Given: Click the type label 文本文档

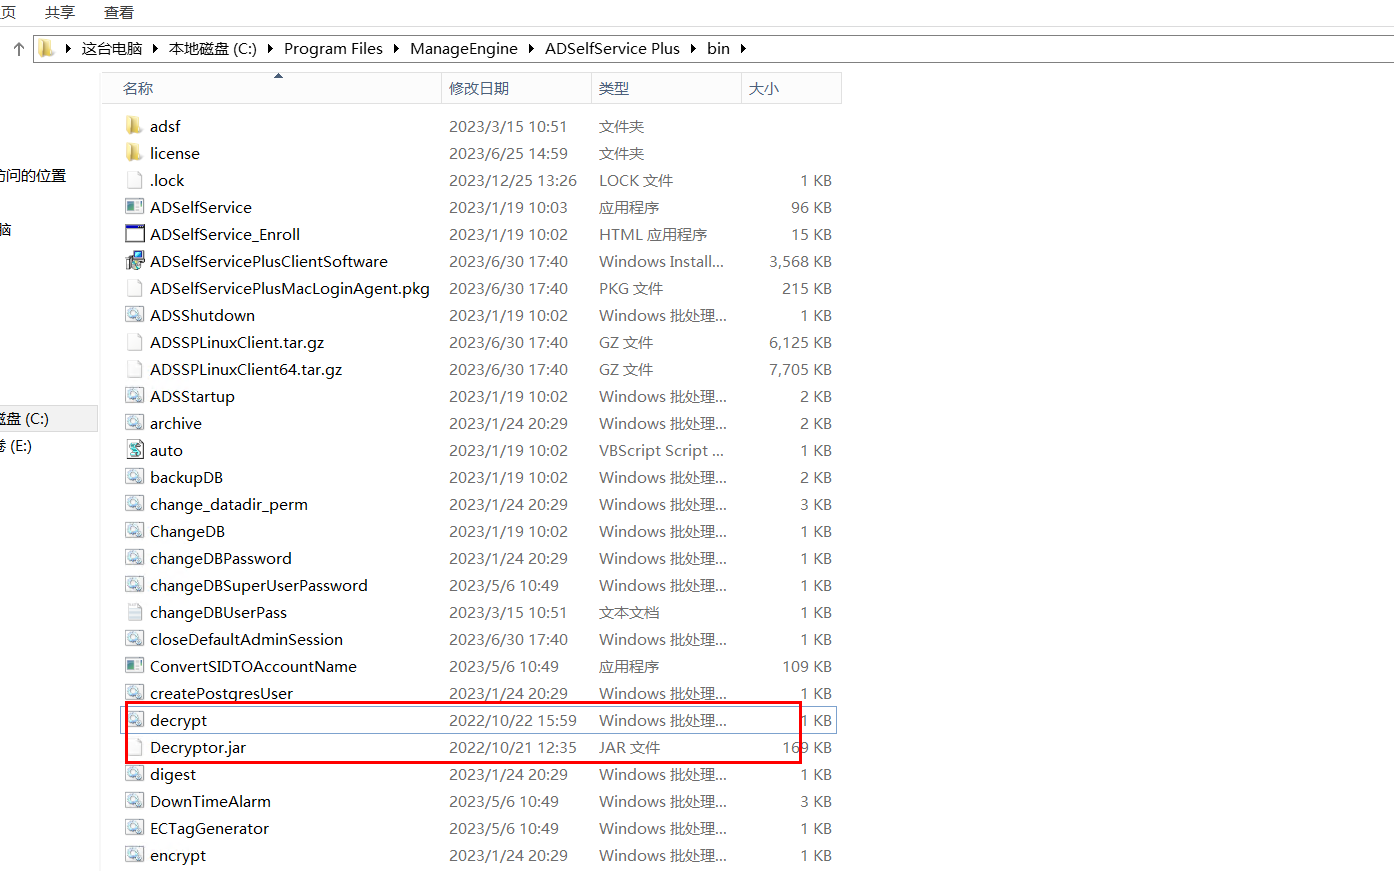Looking at the screenshot, I should point(629,612).
